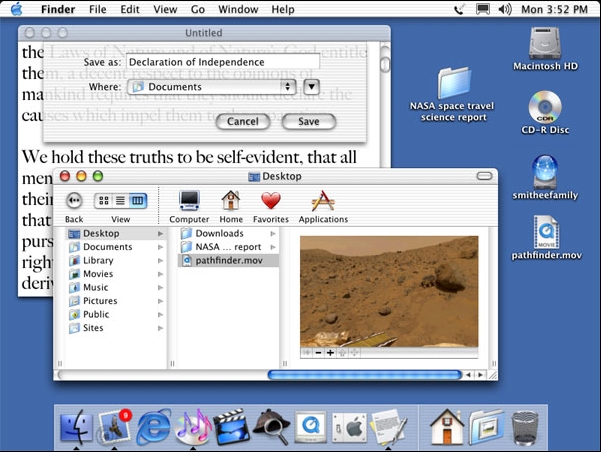The width and height of the screenshot is (602, 453).
Task: Select smitheefamily iDisk desktop icon
Action: (545, 177)
